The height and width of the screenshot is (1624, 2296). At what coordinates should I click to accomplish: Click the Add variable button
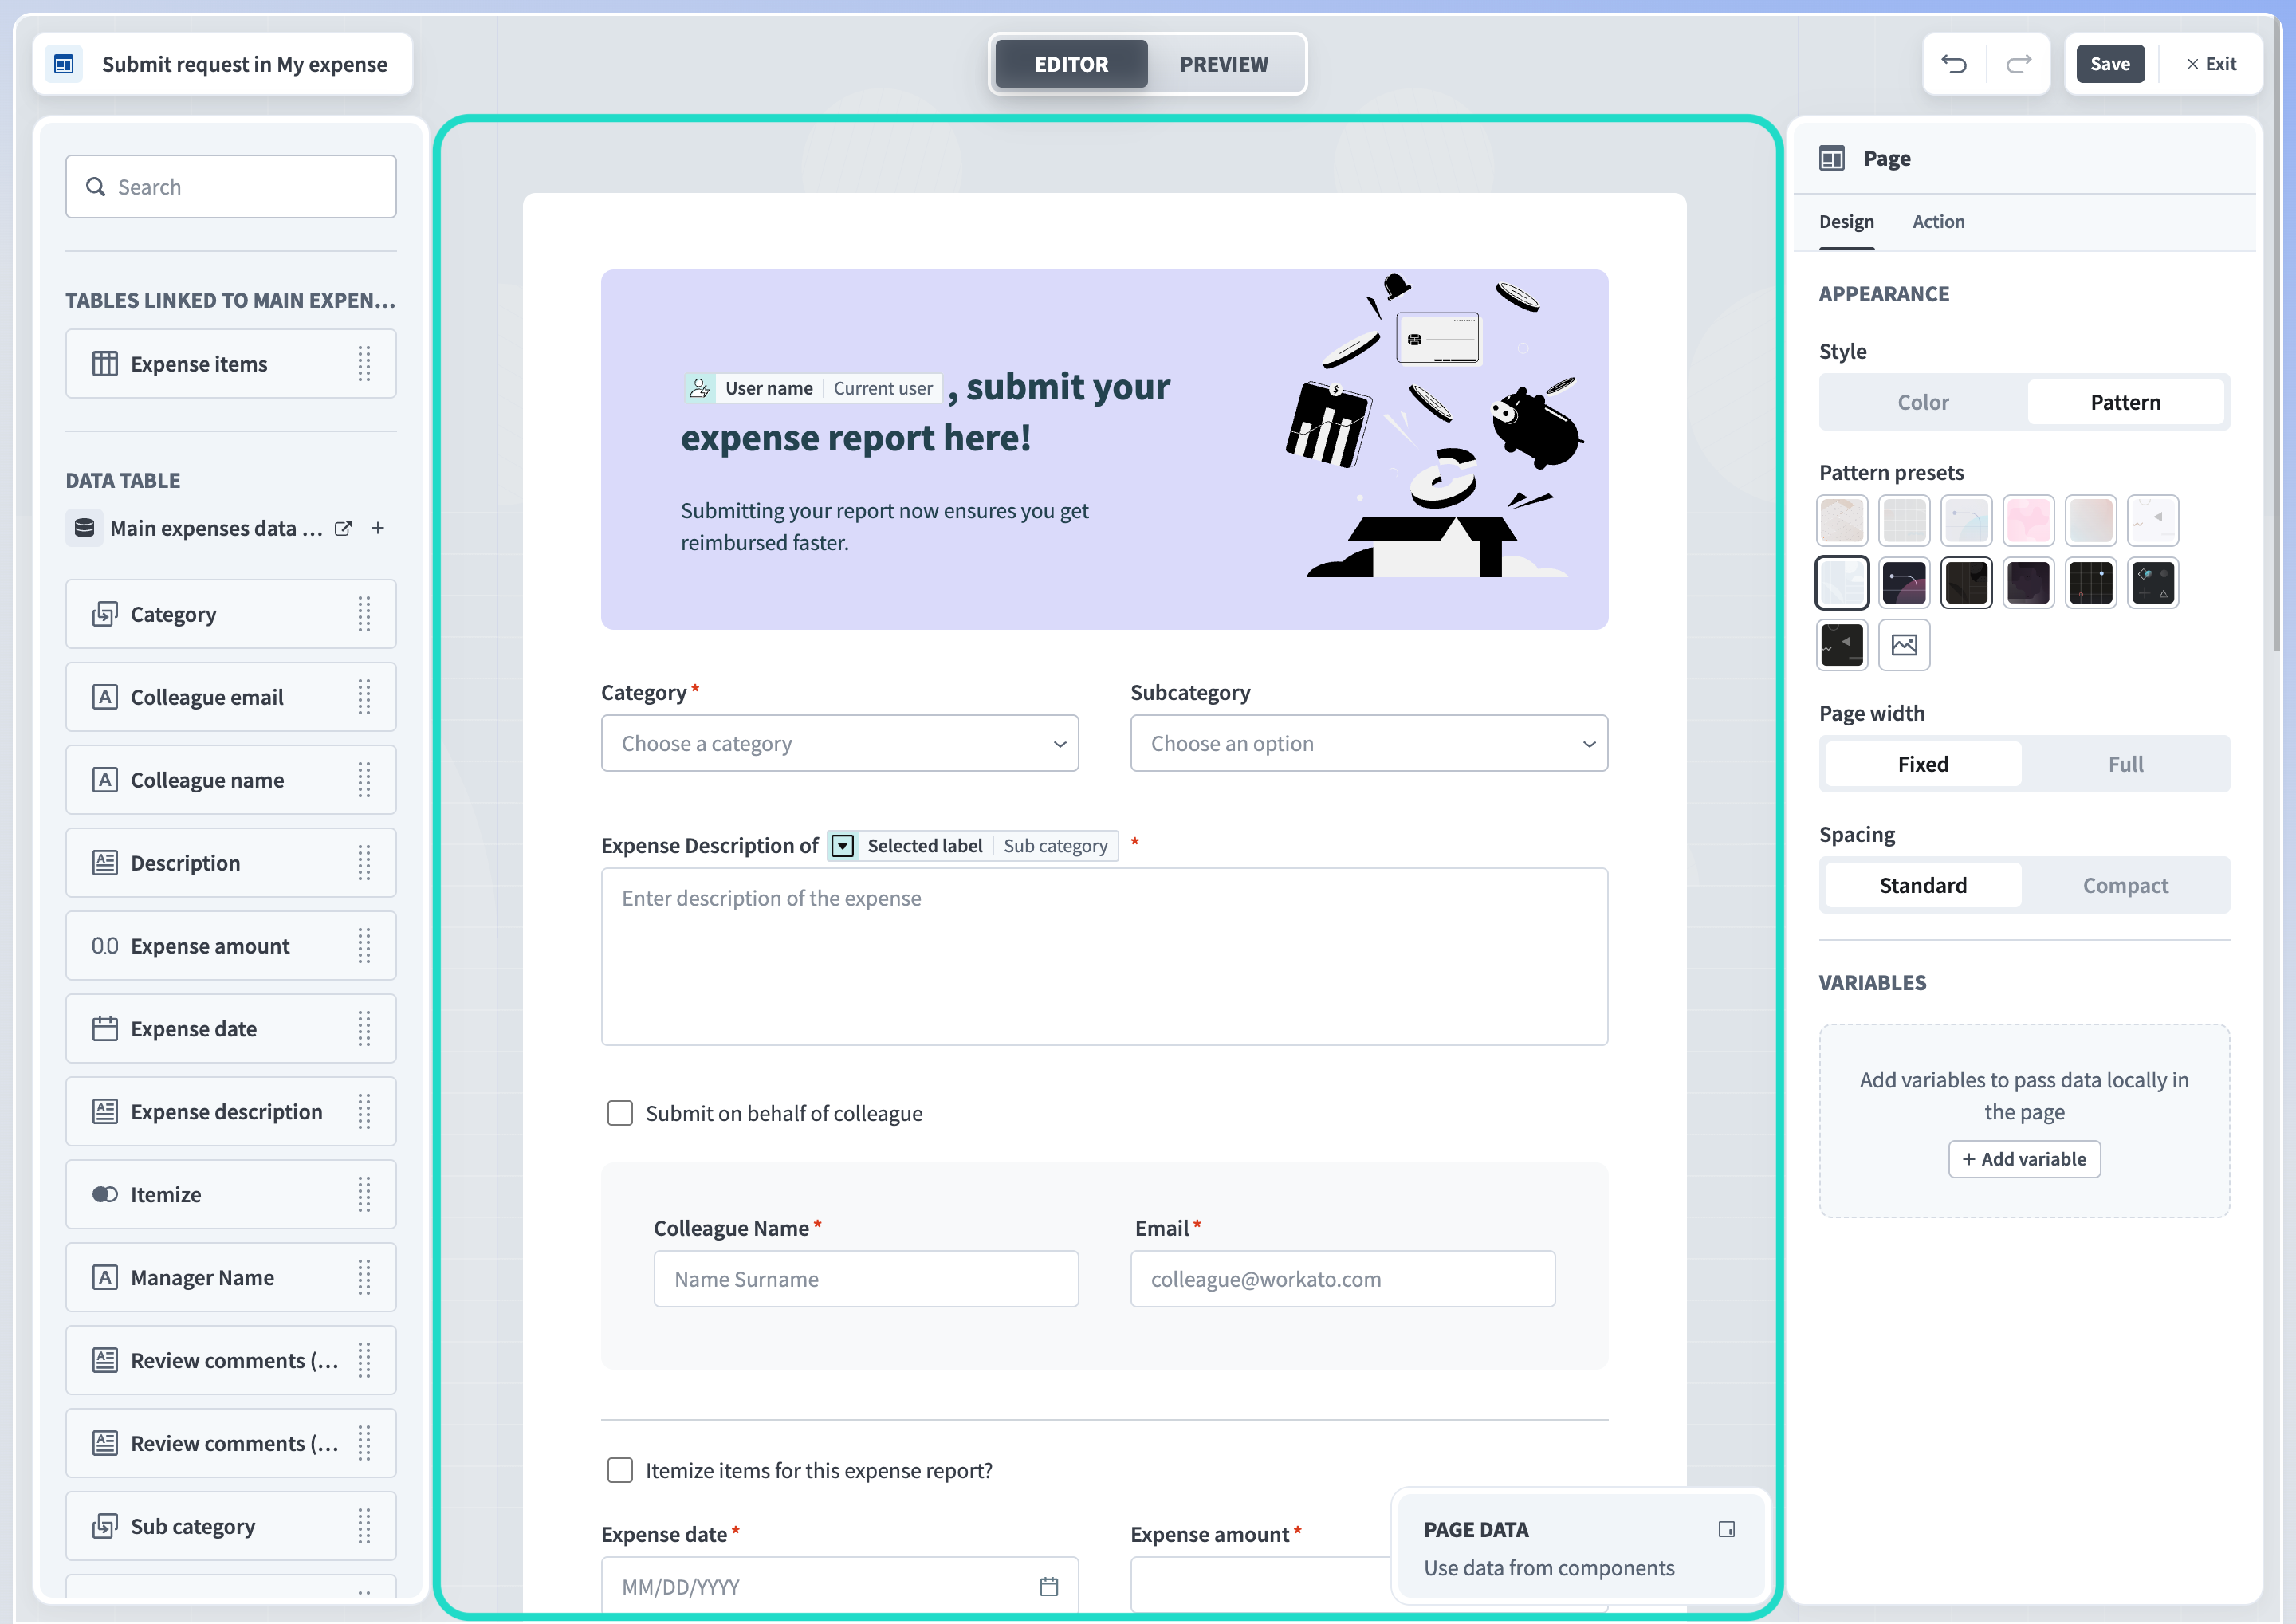point(2024,1159)
